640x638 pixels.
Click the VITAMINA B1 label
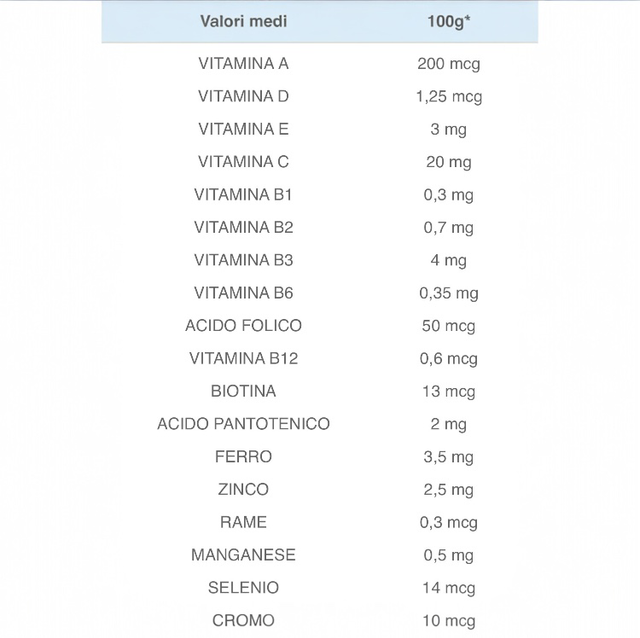click(x=243, y=195)
